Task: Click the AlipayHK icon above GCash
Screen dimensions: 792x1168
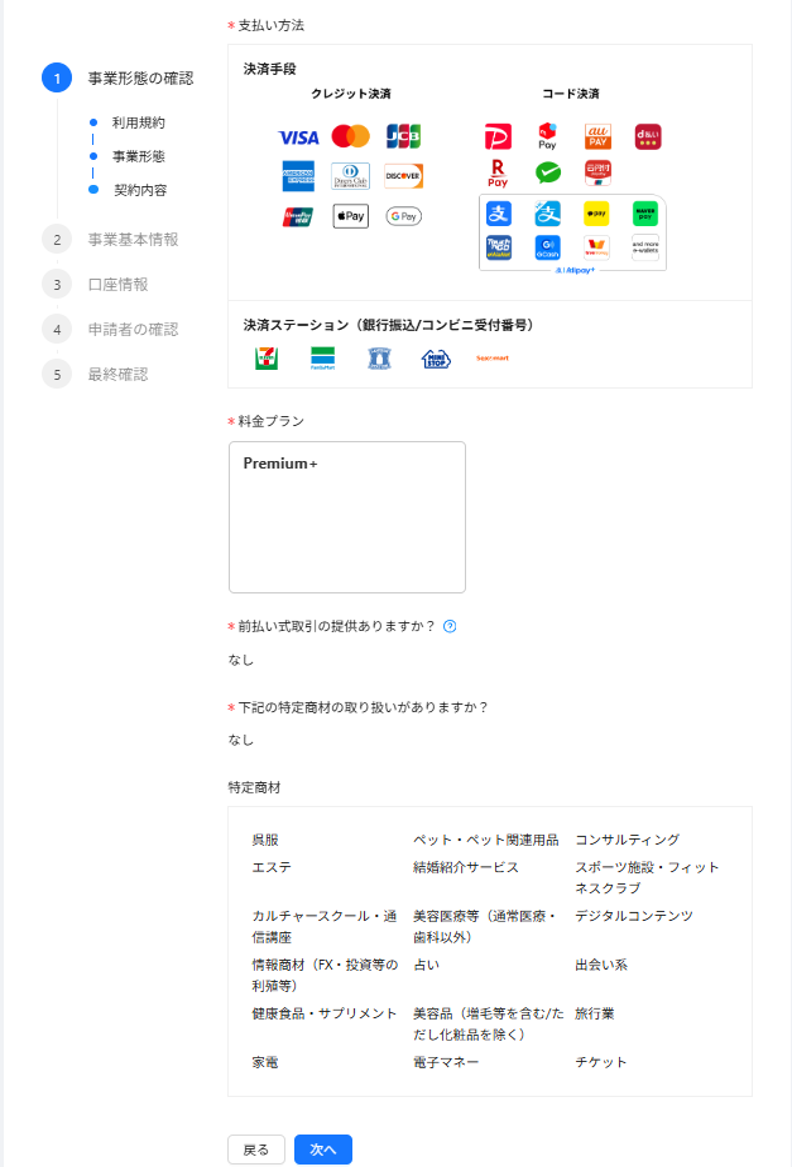Action: tap(548, 214)
